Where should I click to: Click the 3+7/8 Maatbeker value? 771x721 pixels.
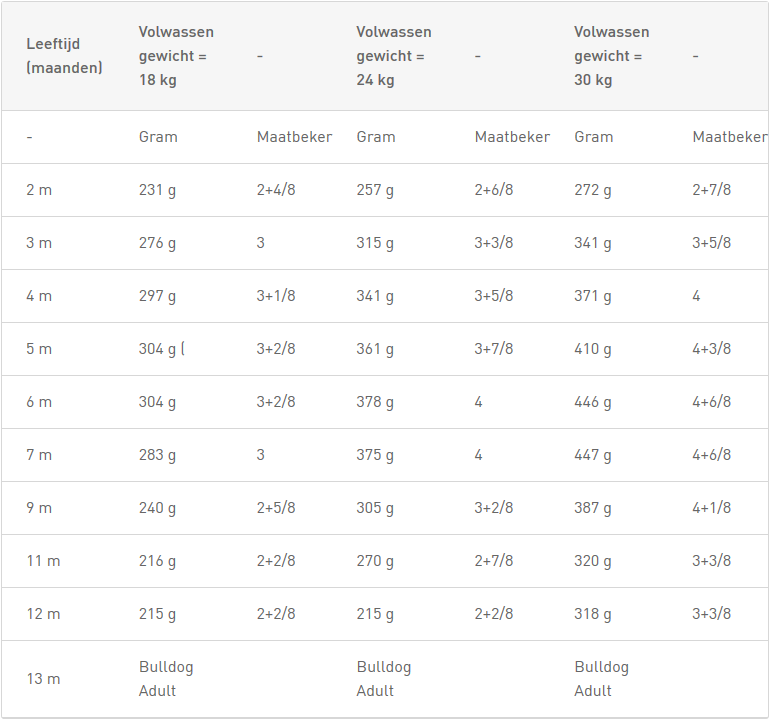point(494,349)
